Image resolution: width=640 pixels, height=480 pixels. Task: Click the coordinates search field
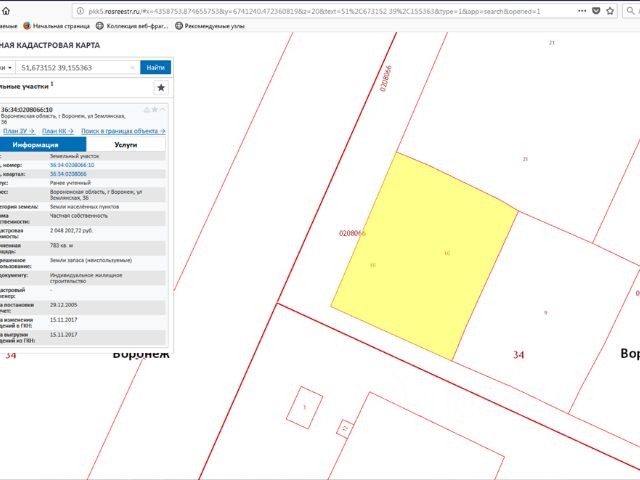click(73, 67)
